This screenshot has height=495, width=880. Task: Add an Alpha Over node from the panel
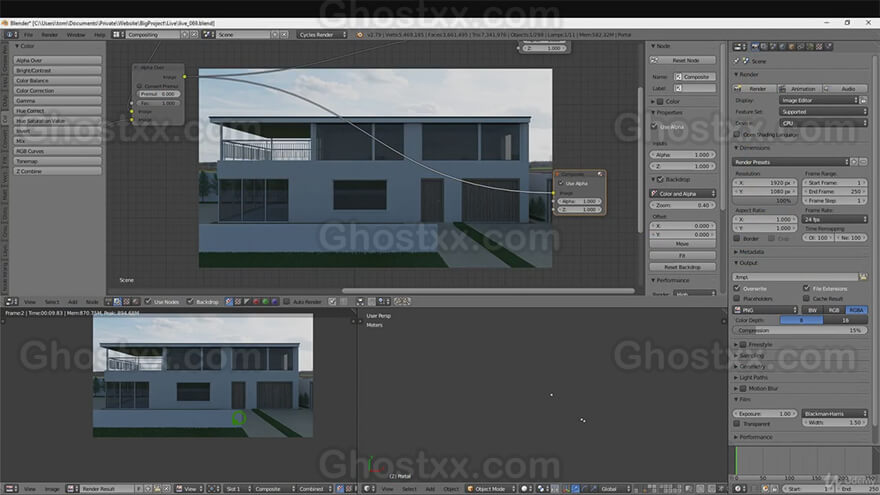(58, 60)
